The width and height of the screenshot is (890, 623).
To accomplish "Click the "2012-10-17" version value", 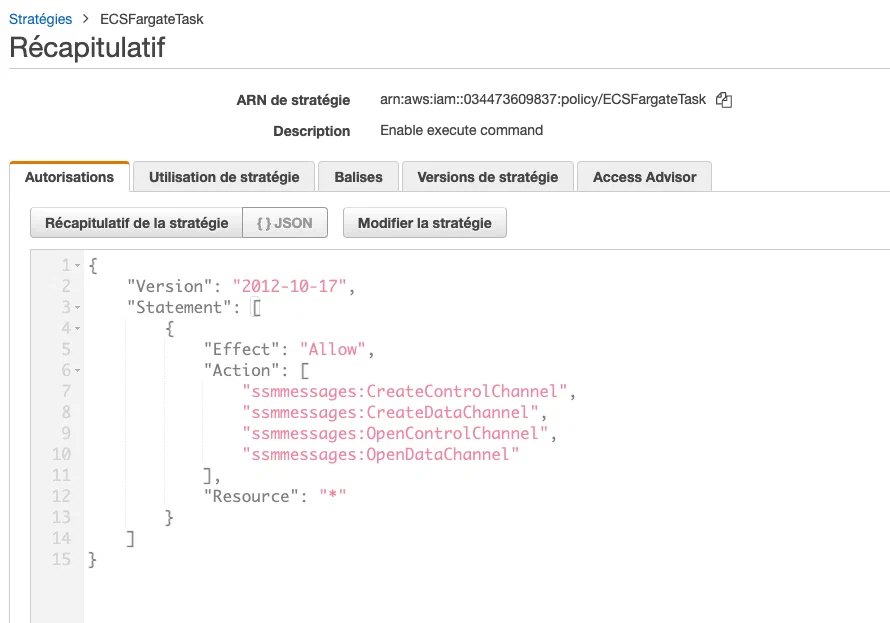I will coord(289,287).
